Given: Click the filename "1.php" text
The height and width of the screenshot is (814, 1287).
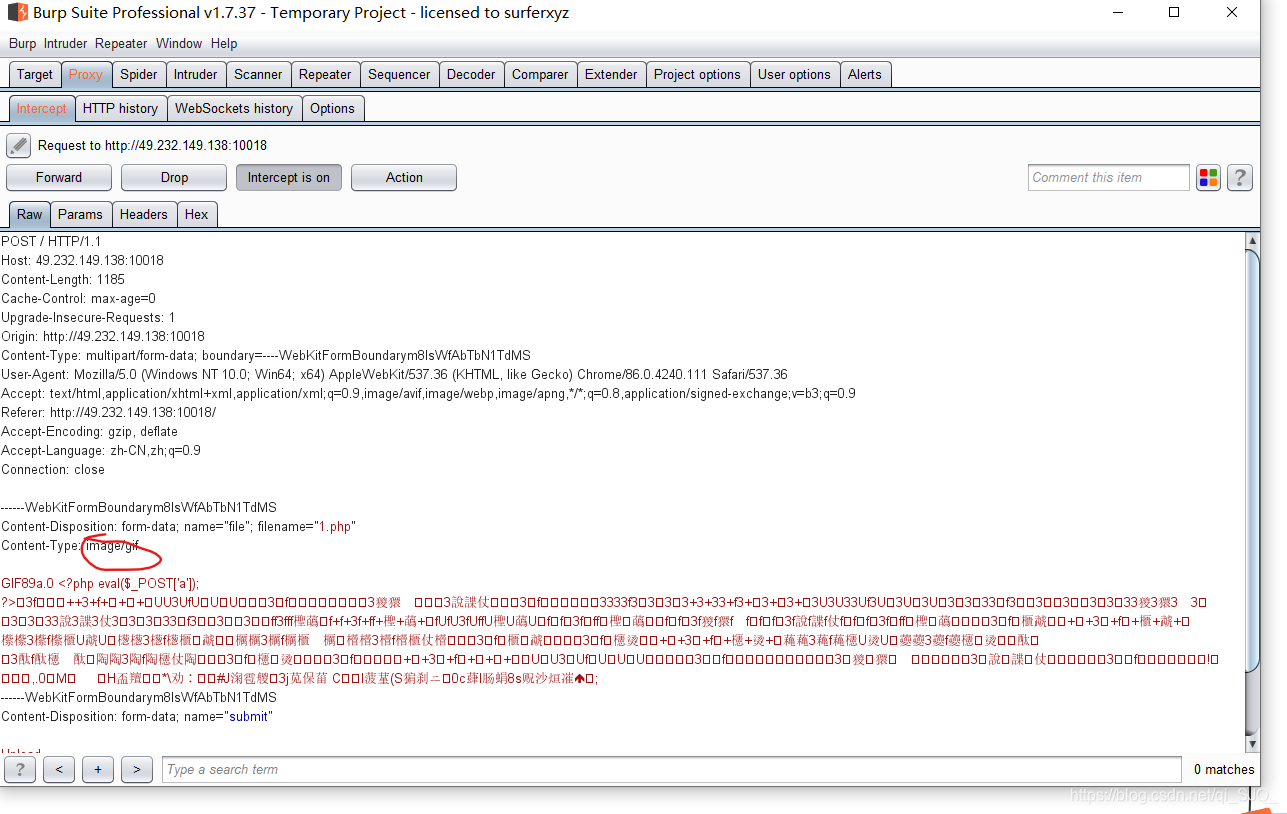Looking at the screenshot, I should pyautogui.click(x=335, y=526).
